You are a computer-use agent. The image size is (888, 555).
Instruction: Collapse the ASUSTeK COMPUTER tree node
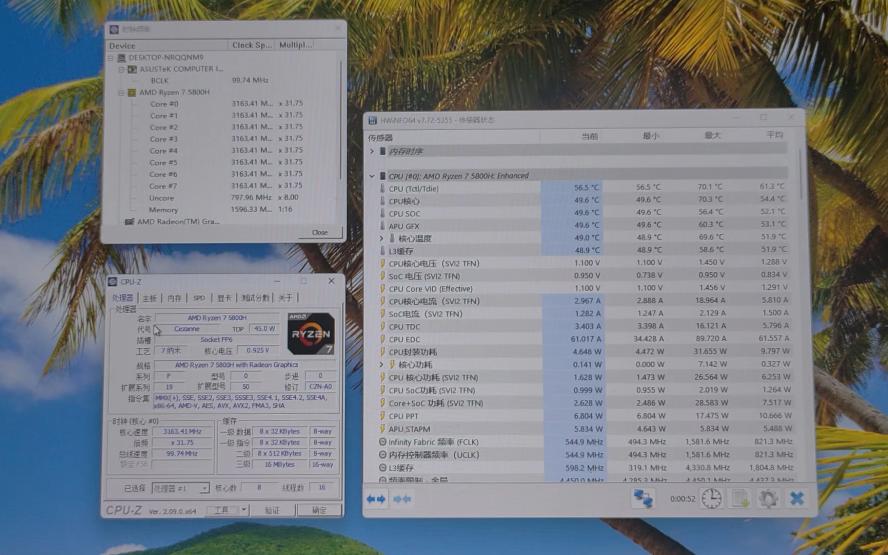[x=121, y=69]
